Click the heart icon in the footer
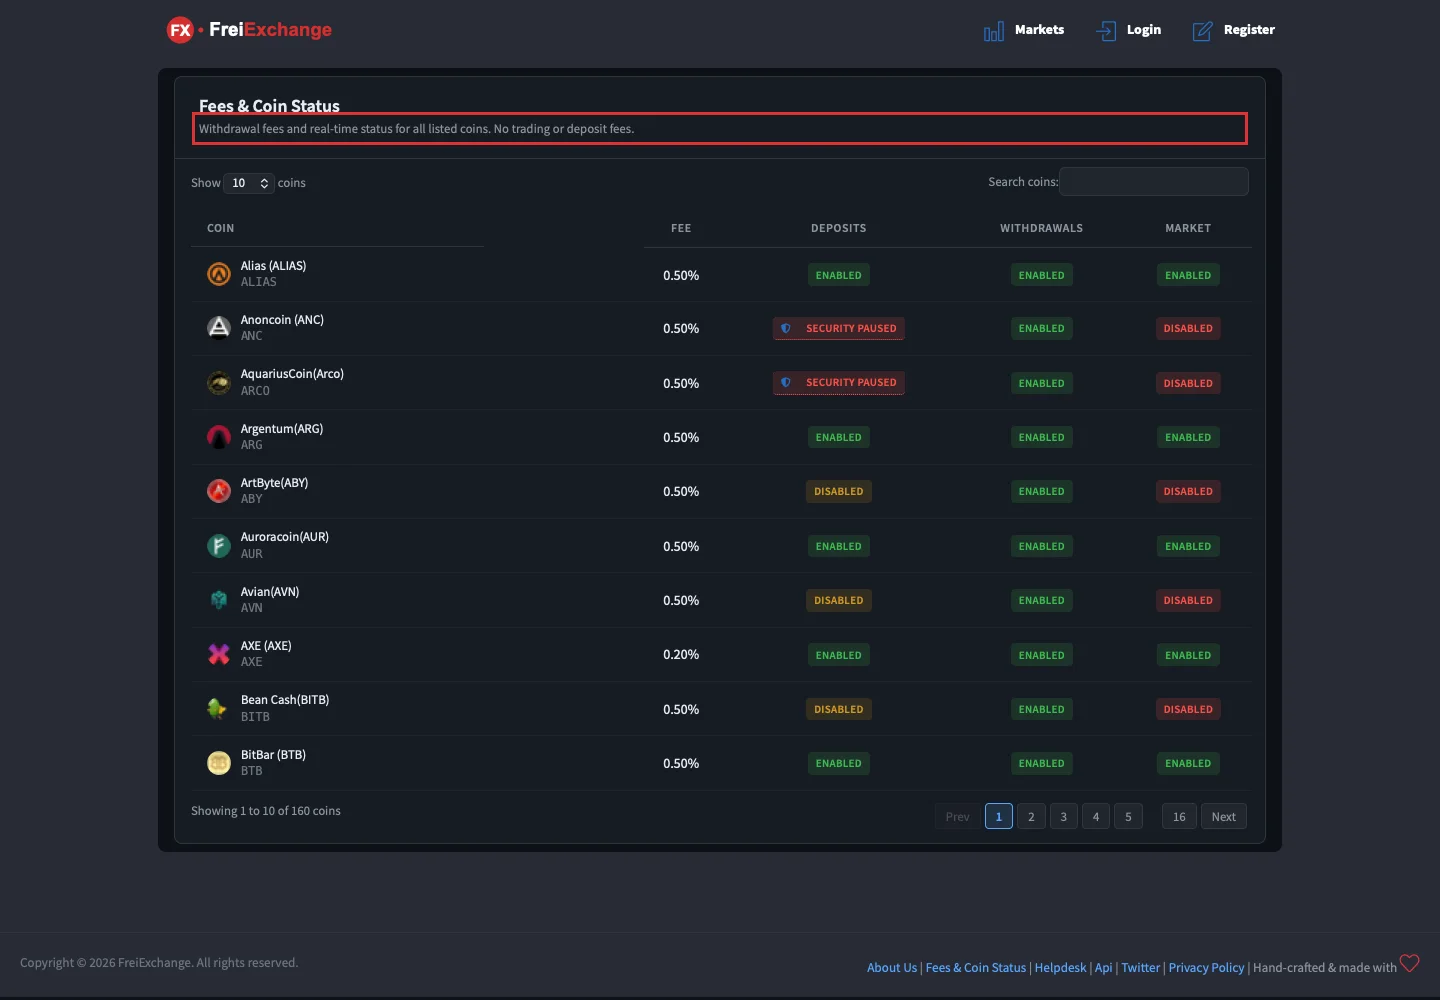The height and width of the screenshot is (1000, 1440). pos(1410,963)
